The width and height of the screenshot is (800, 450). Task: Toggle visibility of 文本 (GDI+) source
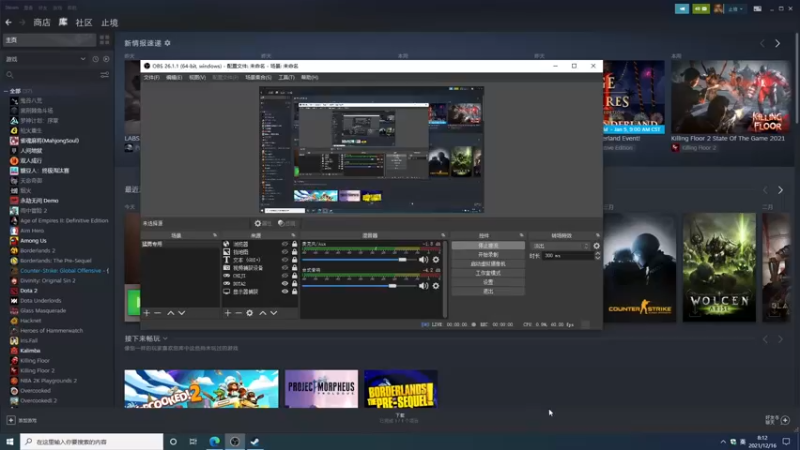point(285,260)
